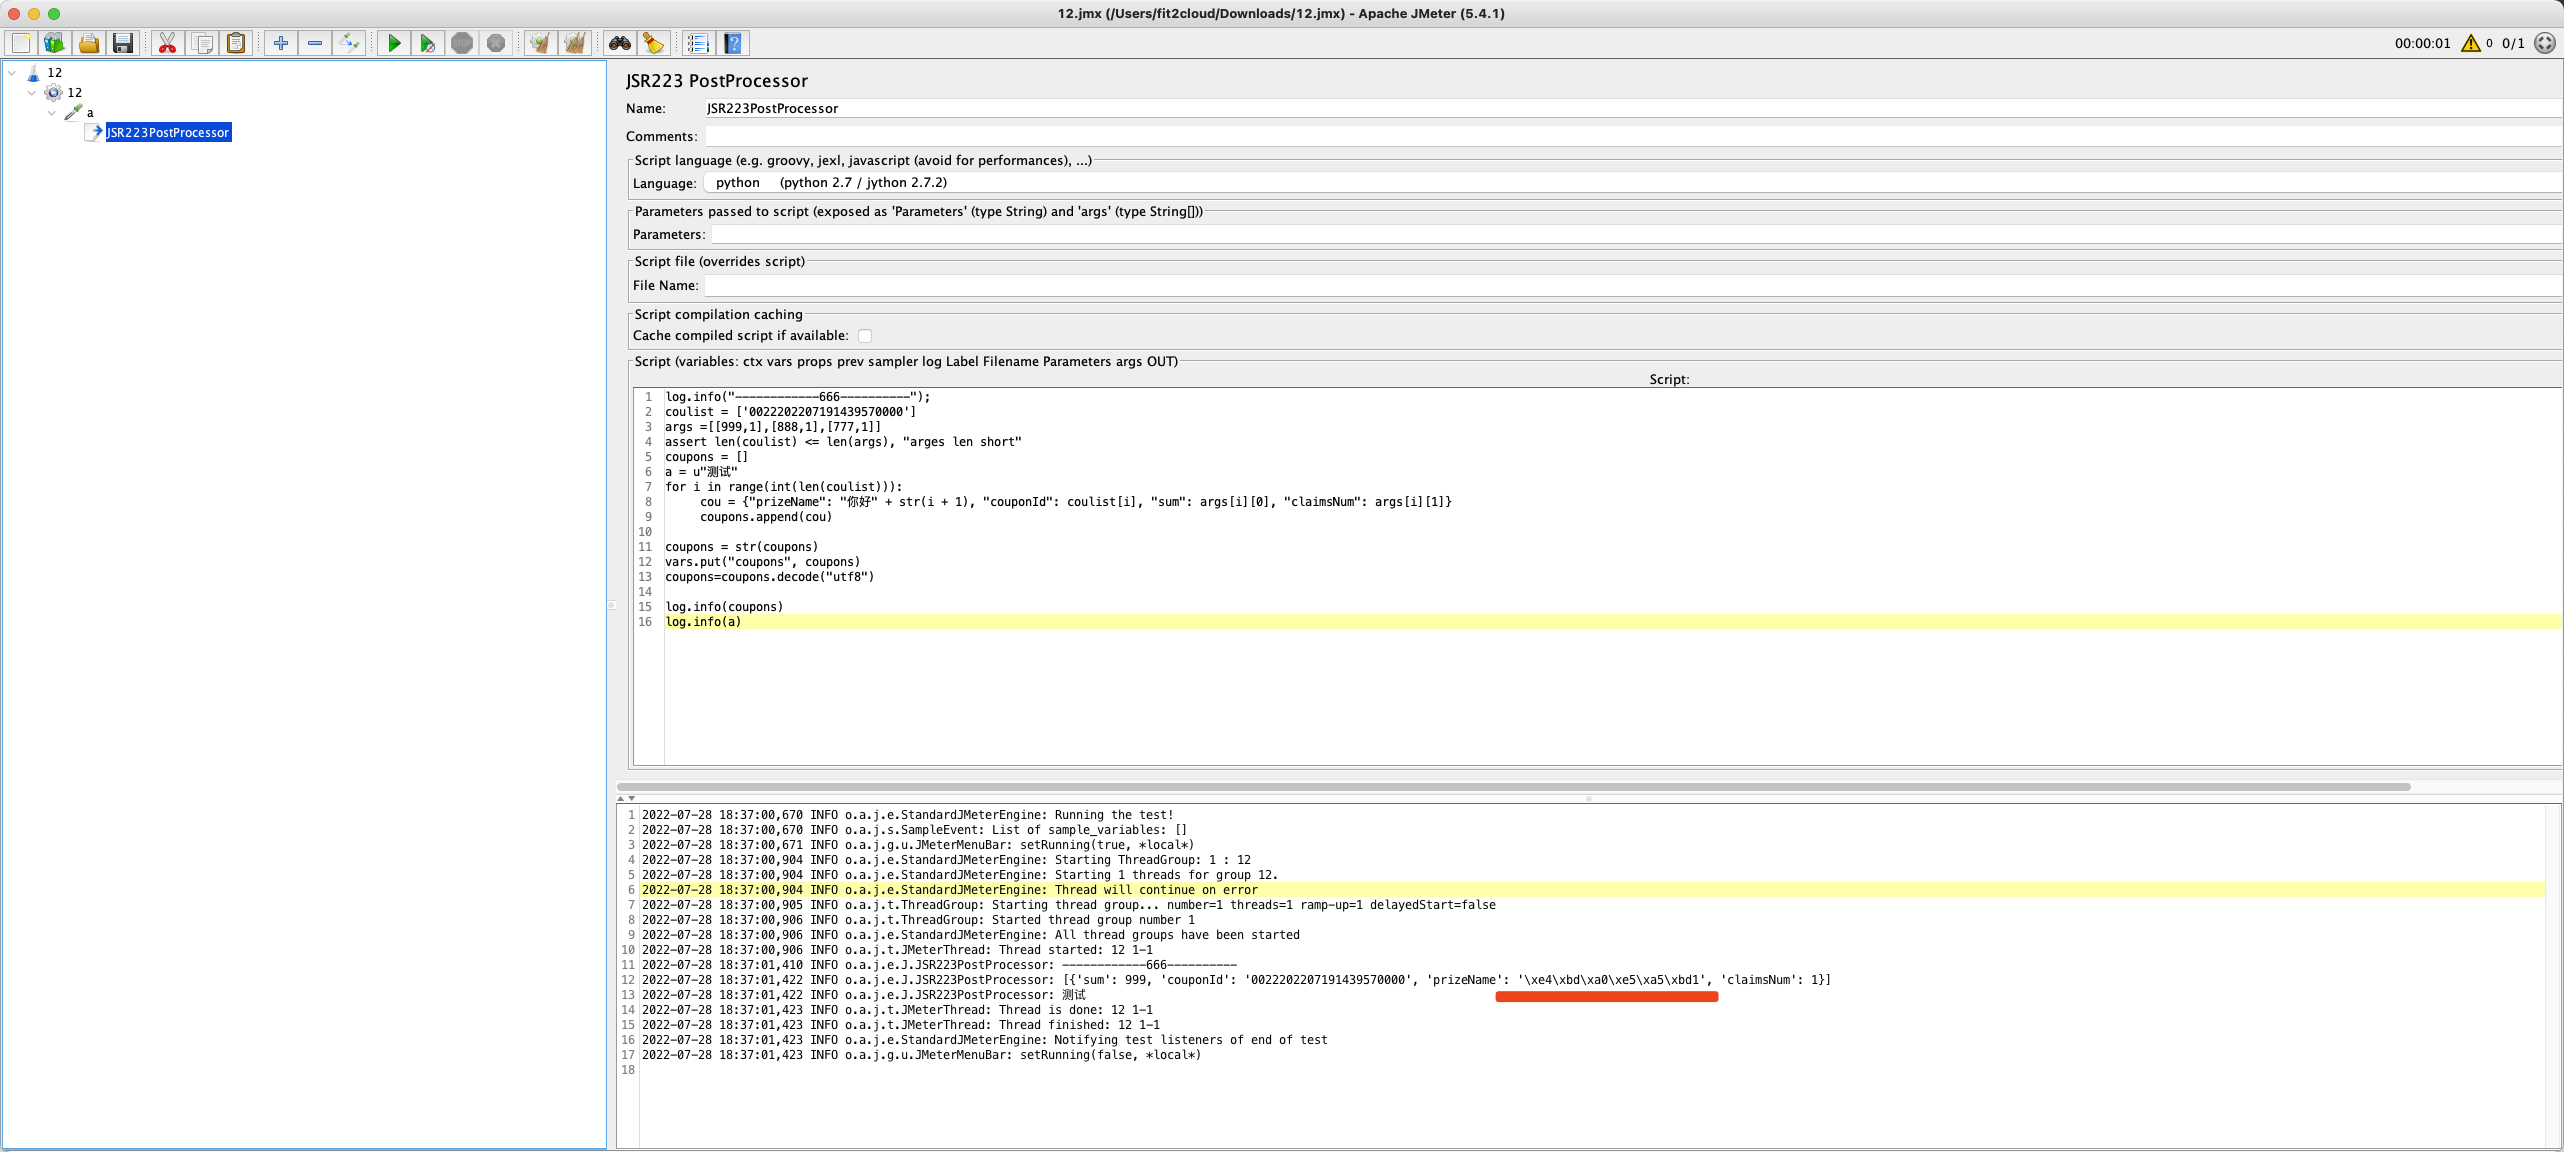Select the JSR223PostProcessor tree item
2564x1152 pixels.
tap(168, 132)
